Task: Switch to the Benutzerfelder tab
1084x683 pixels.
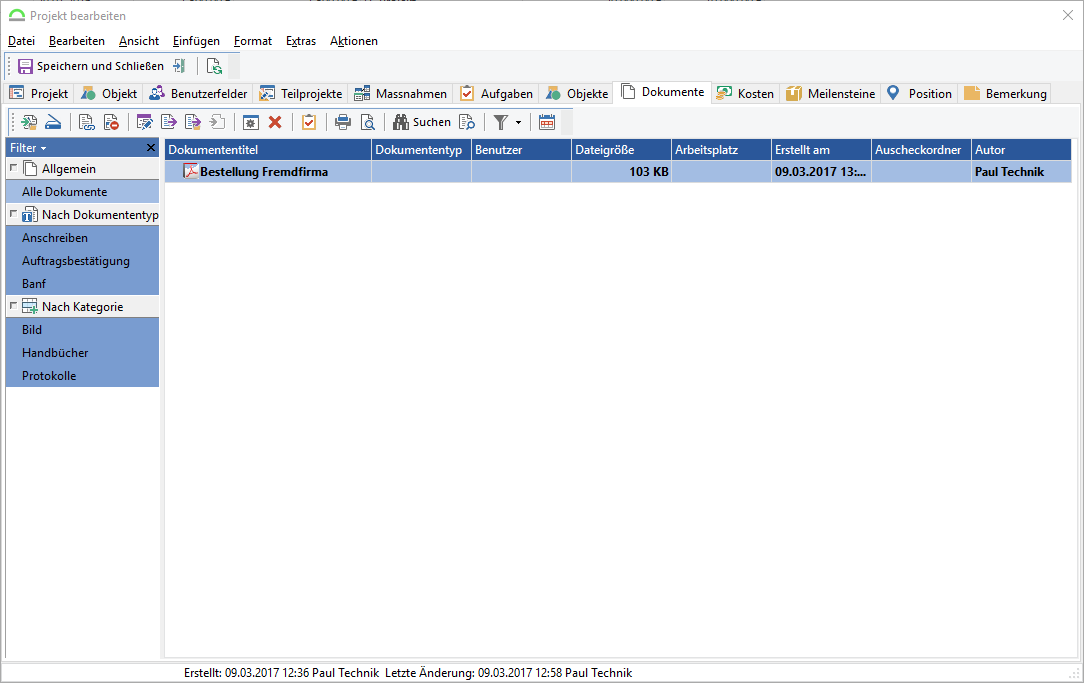Action: tap(198, 93)
